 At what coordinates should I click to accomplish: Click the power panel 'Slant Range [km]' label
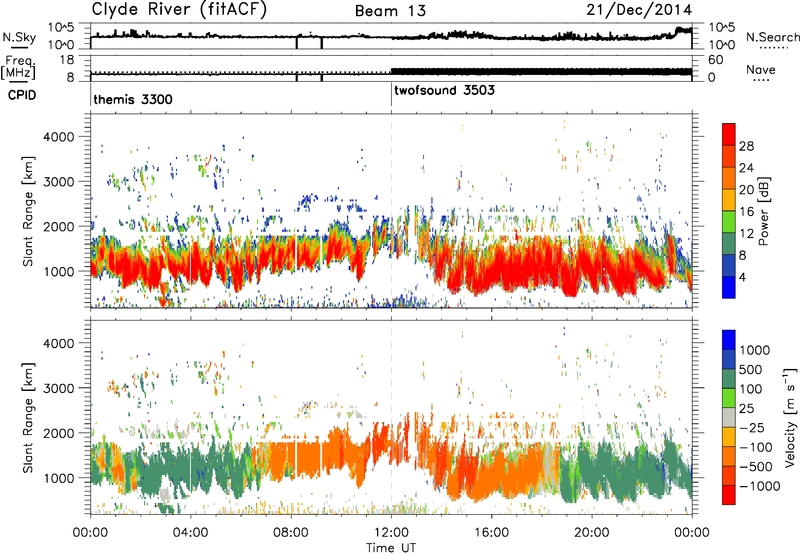pyautogui.click(x=27, y=211)
